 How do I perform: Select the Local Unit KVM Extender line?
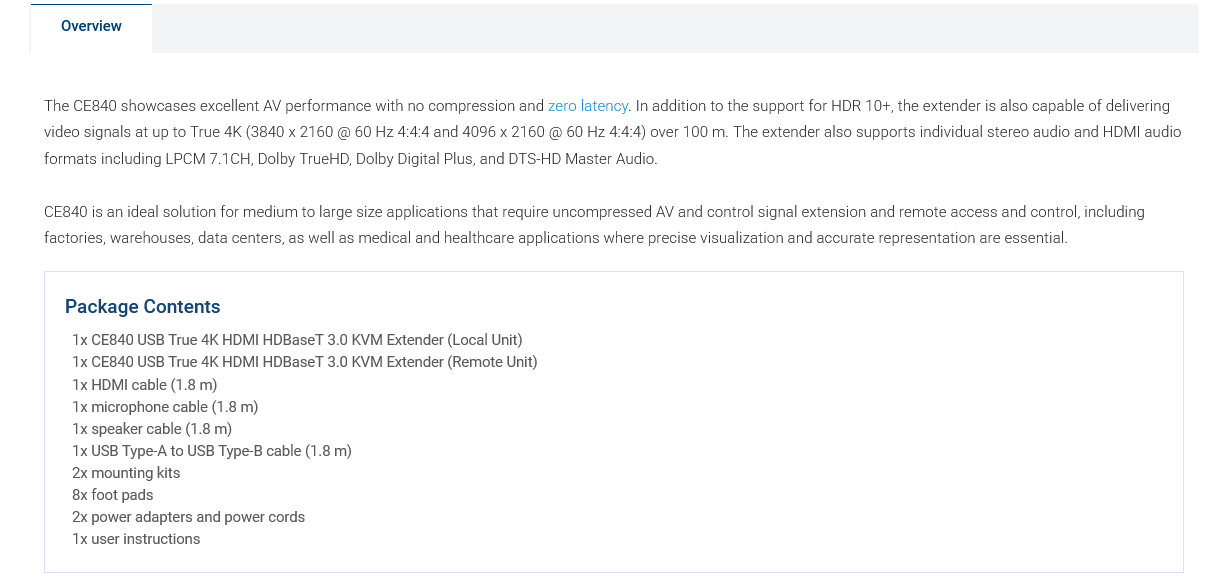pyautogui.click(x=297, y=340)
